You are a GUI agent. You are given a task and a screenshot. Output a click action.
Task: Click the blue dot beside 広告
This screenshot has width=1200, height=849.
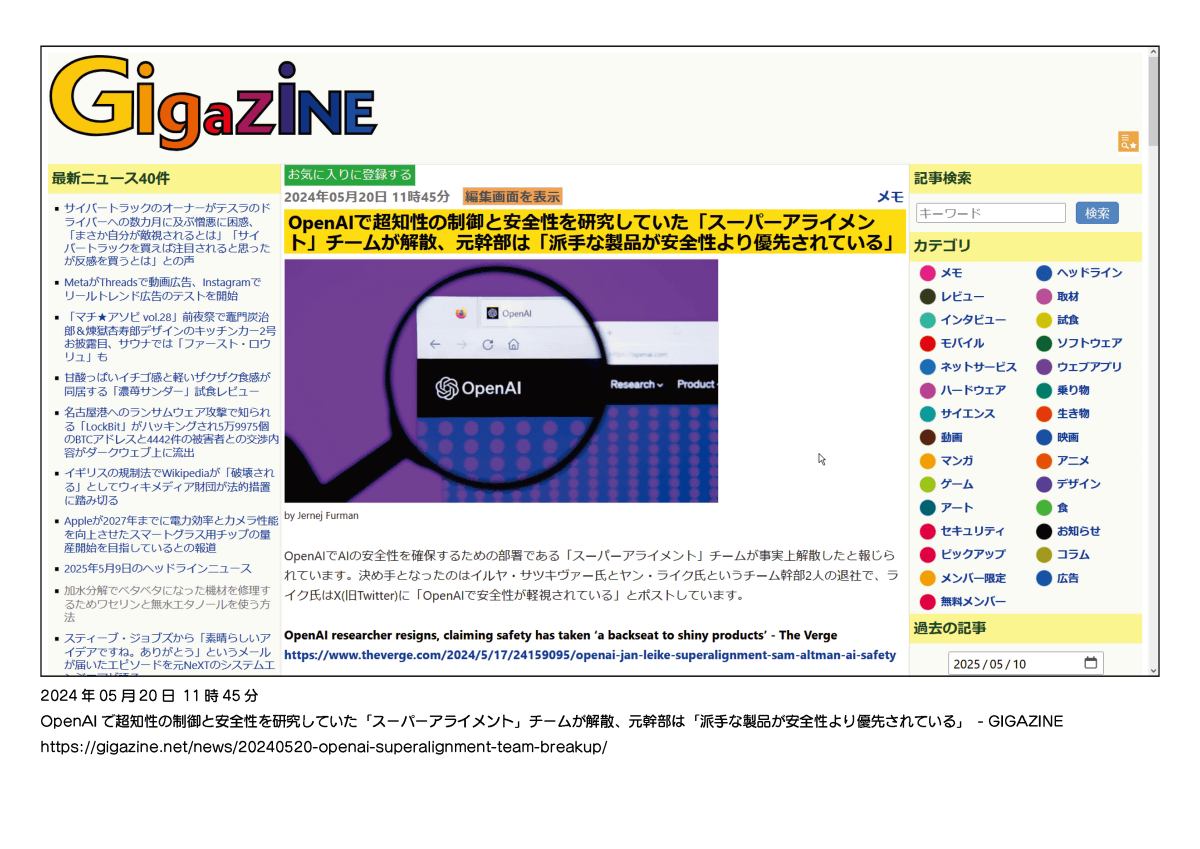point(1044,578)
